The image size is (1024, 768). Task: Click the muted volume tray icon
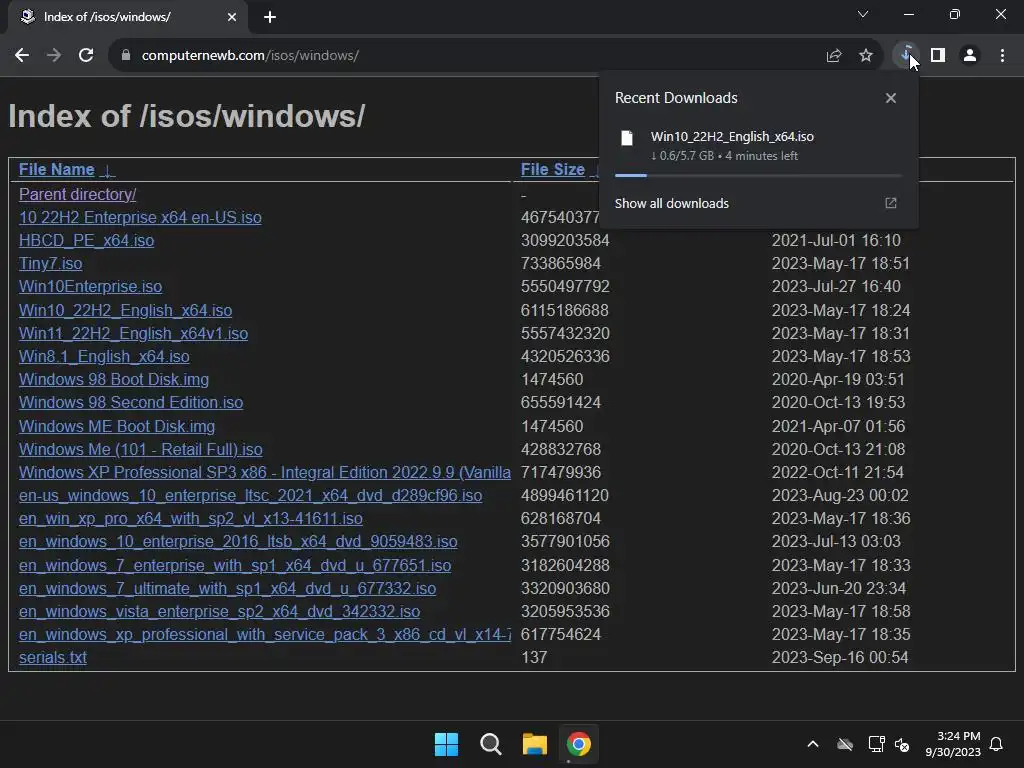tap(903, 744)
